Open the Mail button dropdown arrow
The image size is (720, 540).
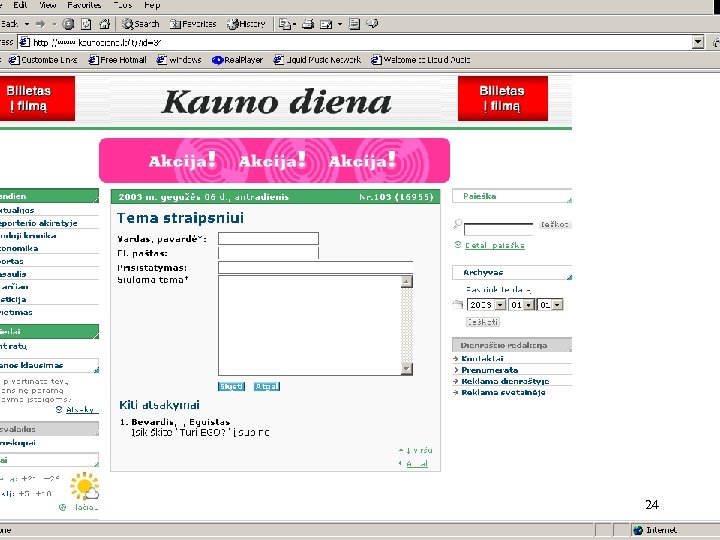(294, 24)
